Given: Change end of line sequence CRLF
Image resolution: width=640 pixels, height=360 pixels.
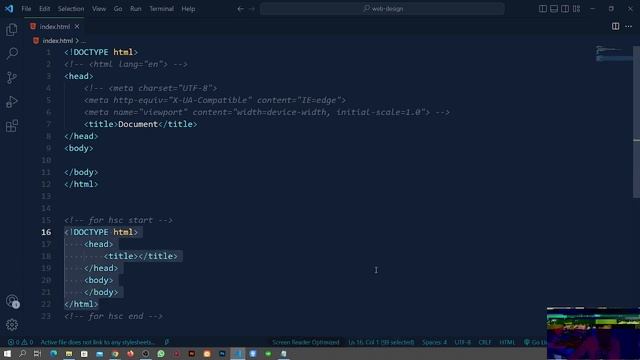Looking at the screenshot, I should (x=485, y=342).
